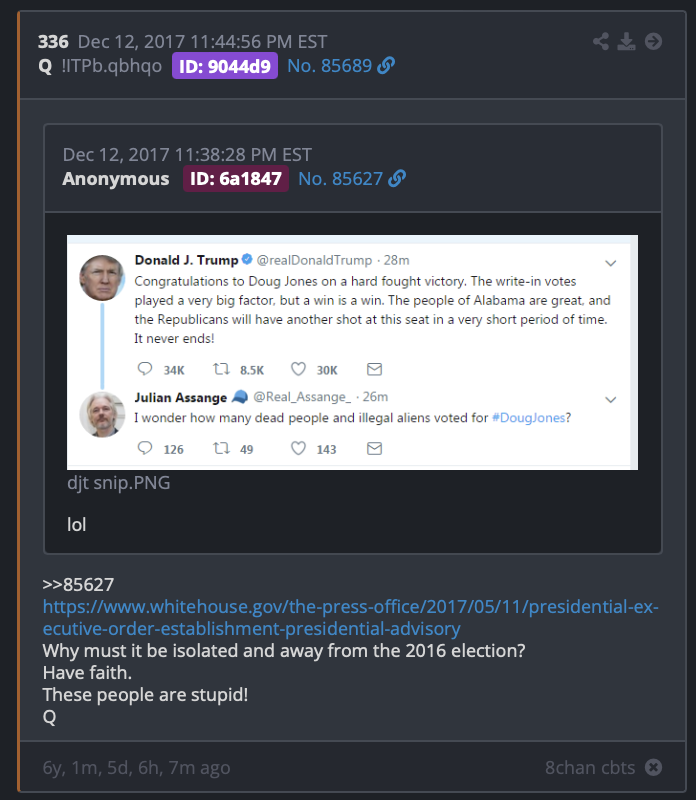
Task: Click the download icon in post header
Action: click(x=627, y=41)
